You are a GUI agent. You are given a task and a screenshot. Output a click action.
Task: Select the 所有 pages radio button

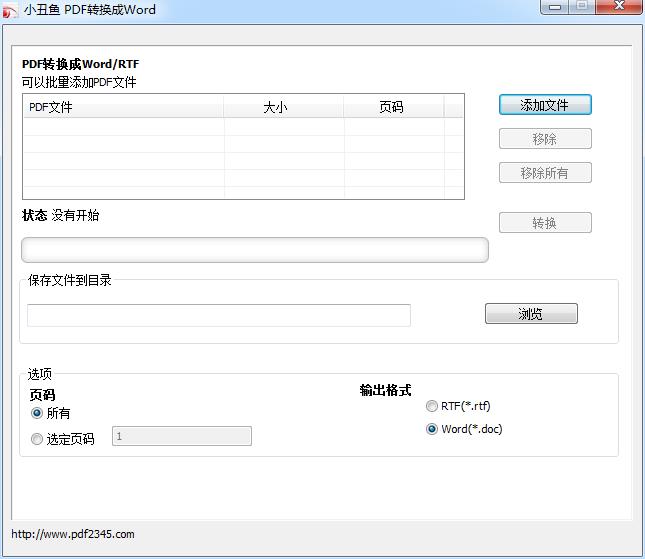pyautogui.click(x=37, y=413)
